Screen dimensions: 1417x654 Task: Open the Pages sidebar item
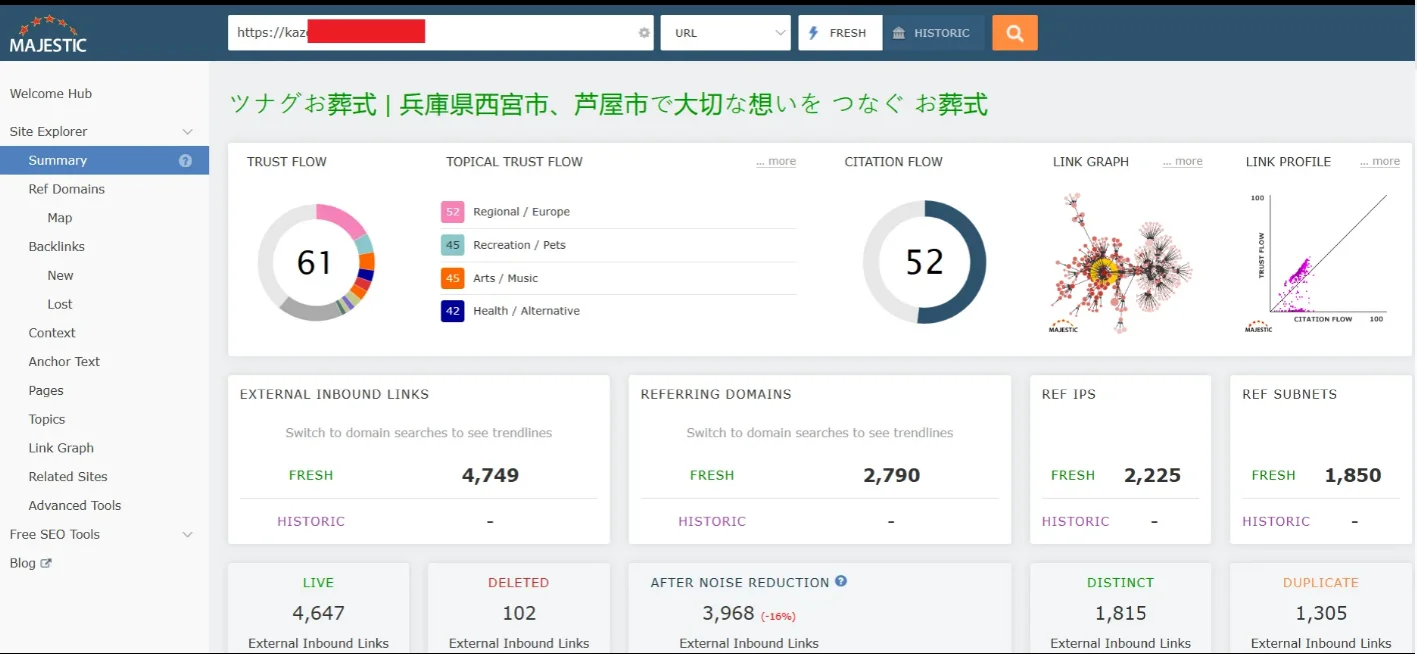click(46, 390)
